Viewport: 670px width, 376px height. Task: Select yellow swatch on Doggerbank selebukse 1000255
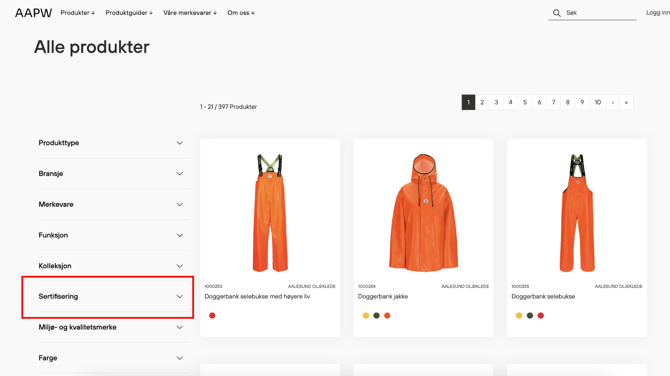[x=519, y=316]
